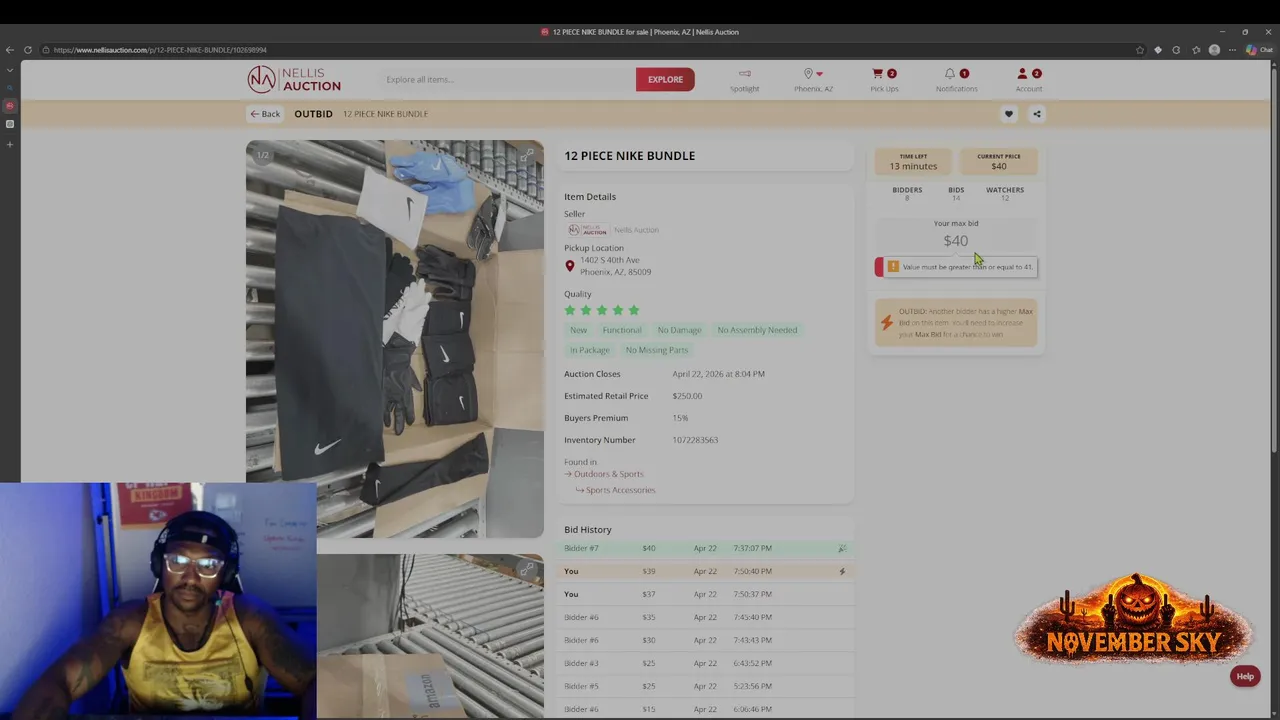Viewport: 1280px width, 720px height.
Task: Open the Account menu
Action: point(1029,80)
